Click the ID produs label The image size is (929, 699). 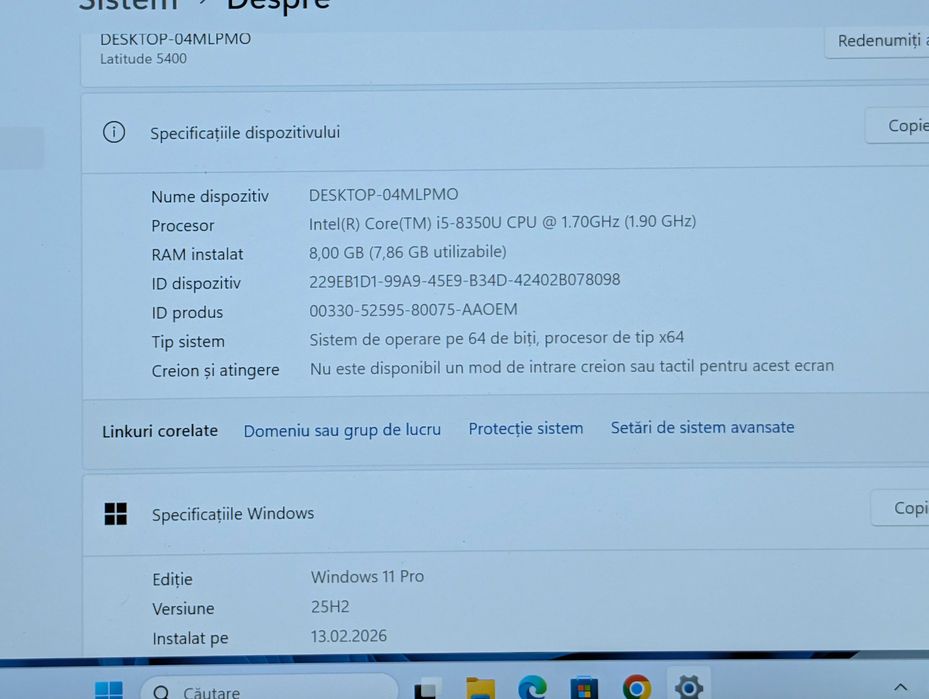click(187, 313)
